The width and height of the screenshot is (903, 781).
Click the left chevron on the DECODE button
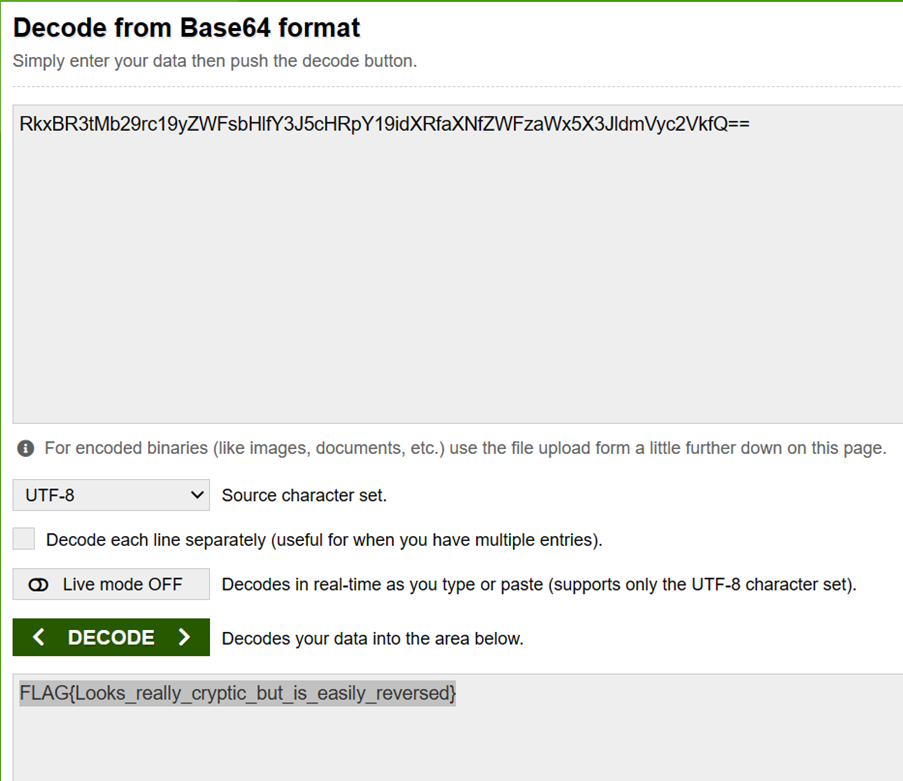tap(38, 638)
